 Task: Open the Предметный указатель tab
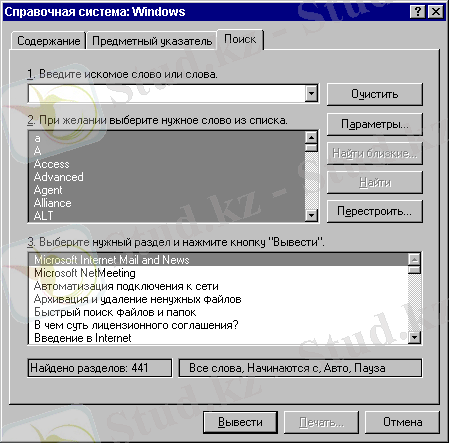(152, 41)
